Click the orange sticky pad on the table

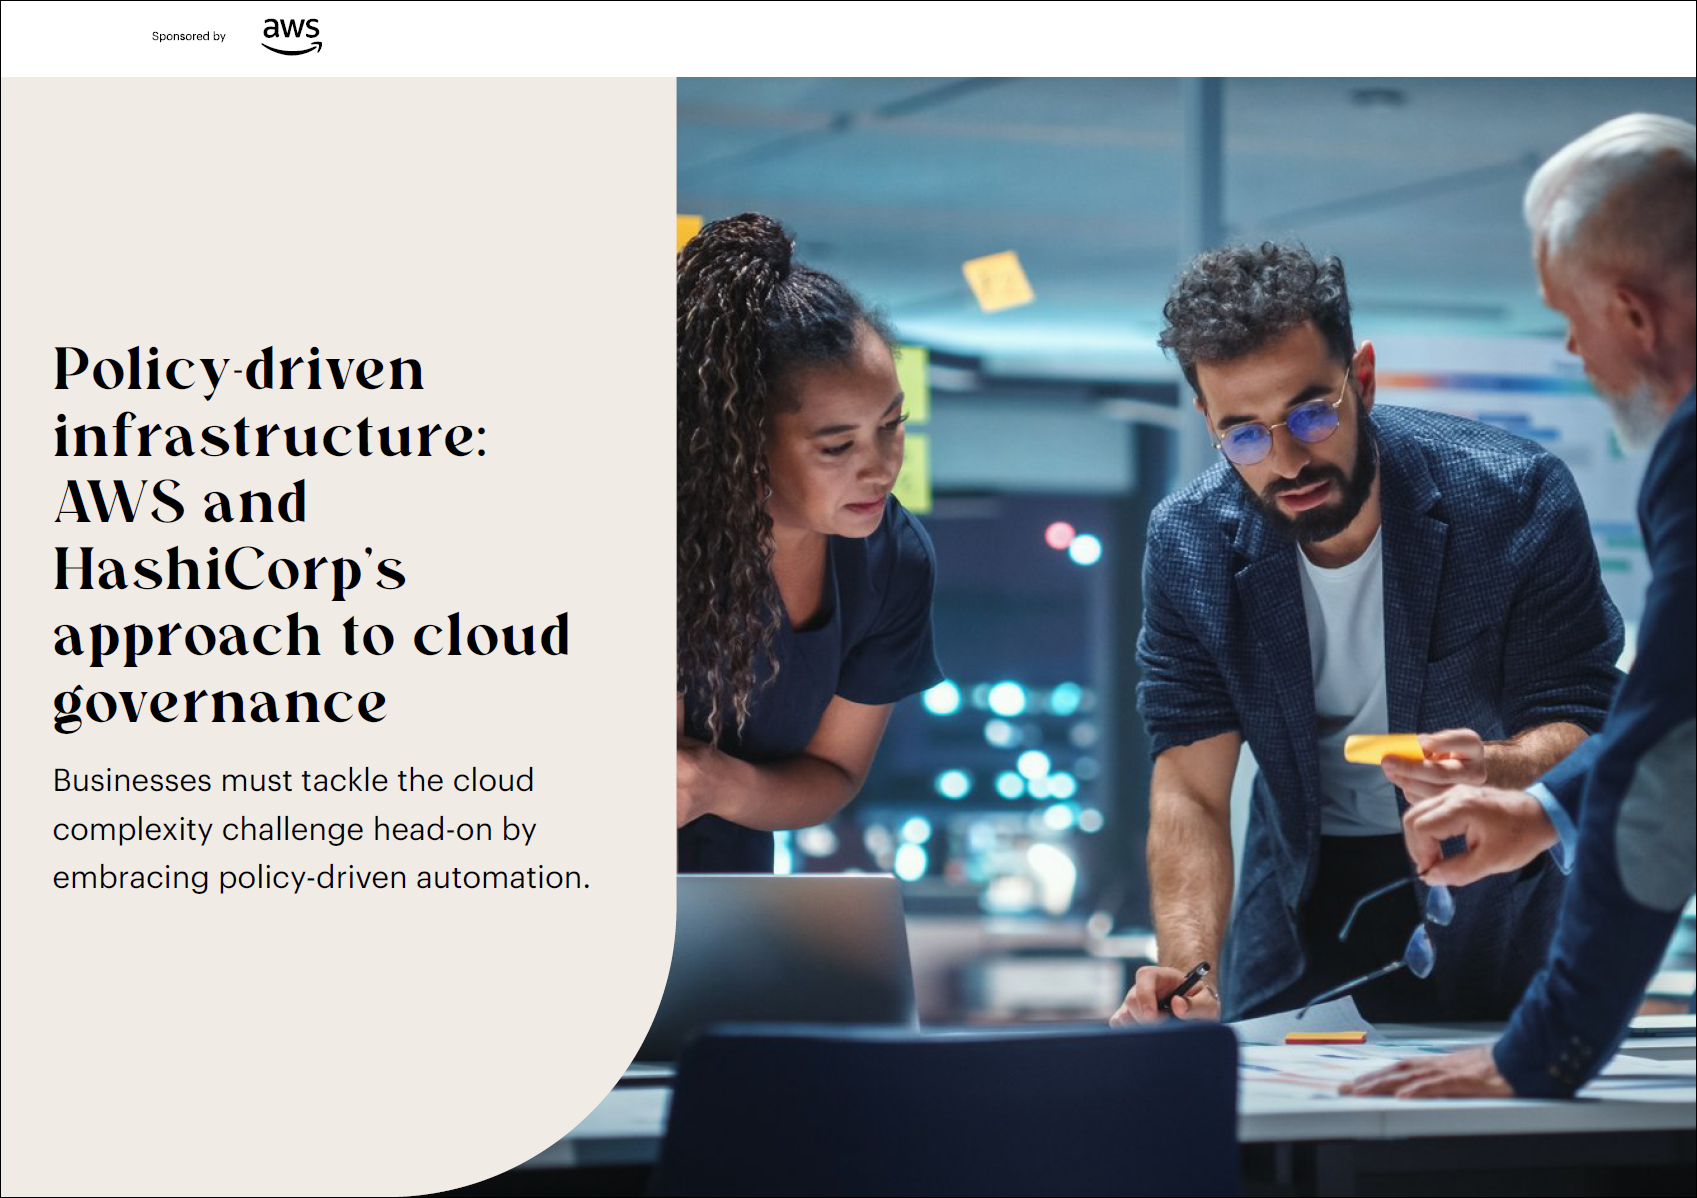click(1325, 1037)
